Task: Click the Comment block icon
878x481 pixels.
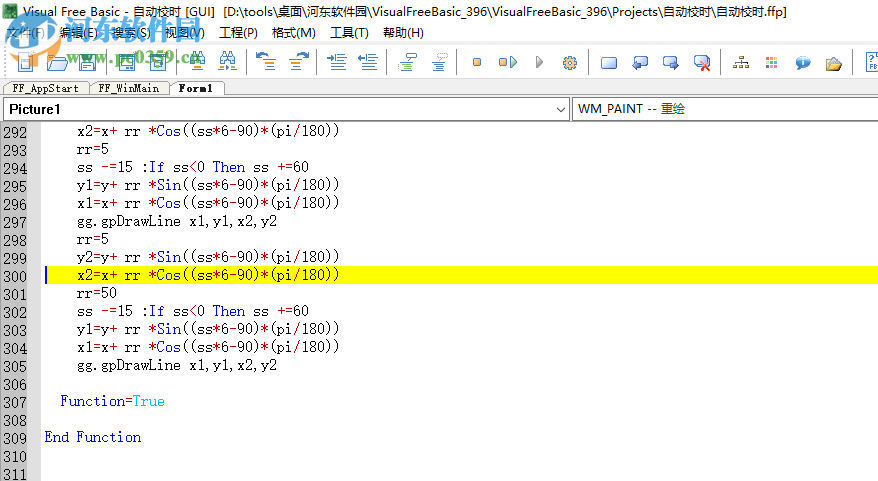Action: (x=408, y=62)
